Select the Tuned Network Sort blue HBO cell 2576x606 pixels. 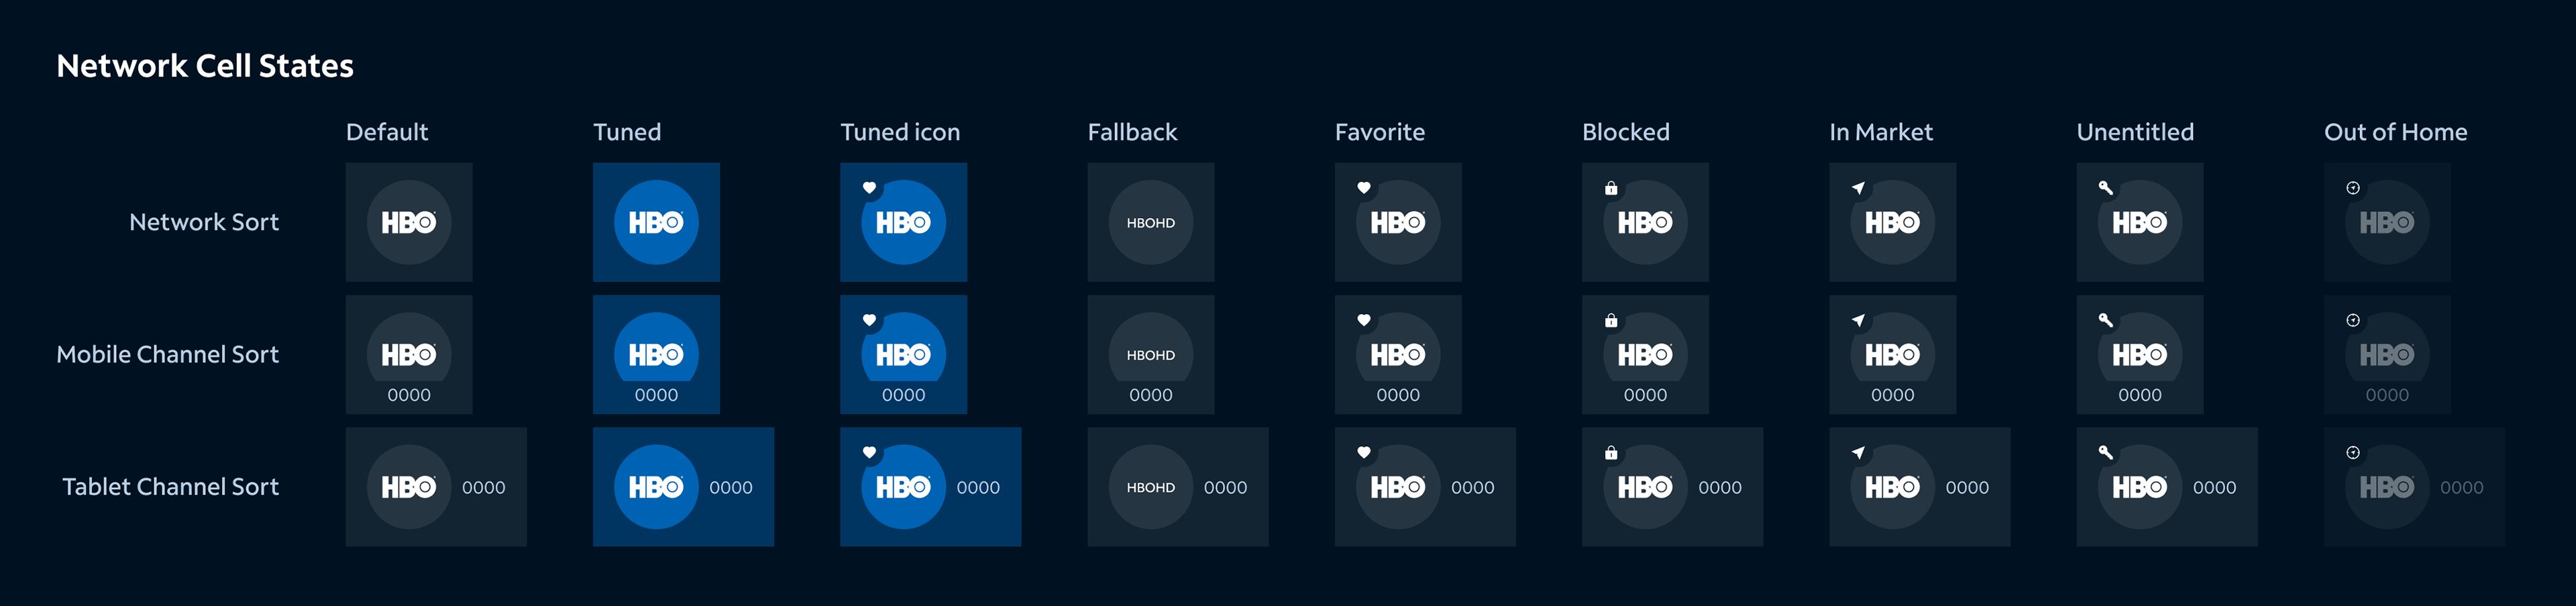(x=656, y=222)
